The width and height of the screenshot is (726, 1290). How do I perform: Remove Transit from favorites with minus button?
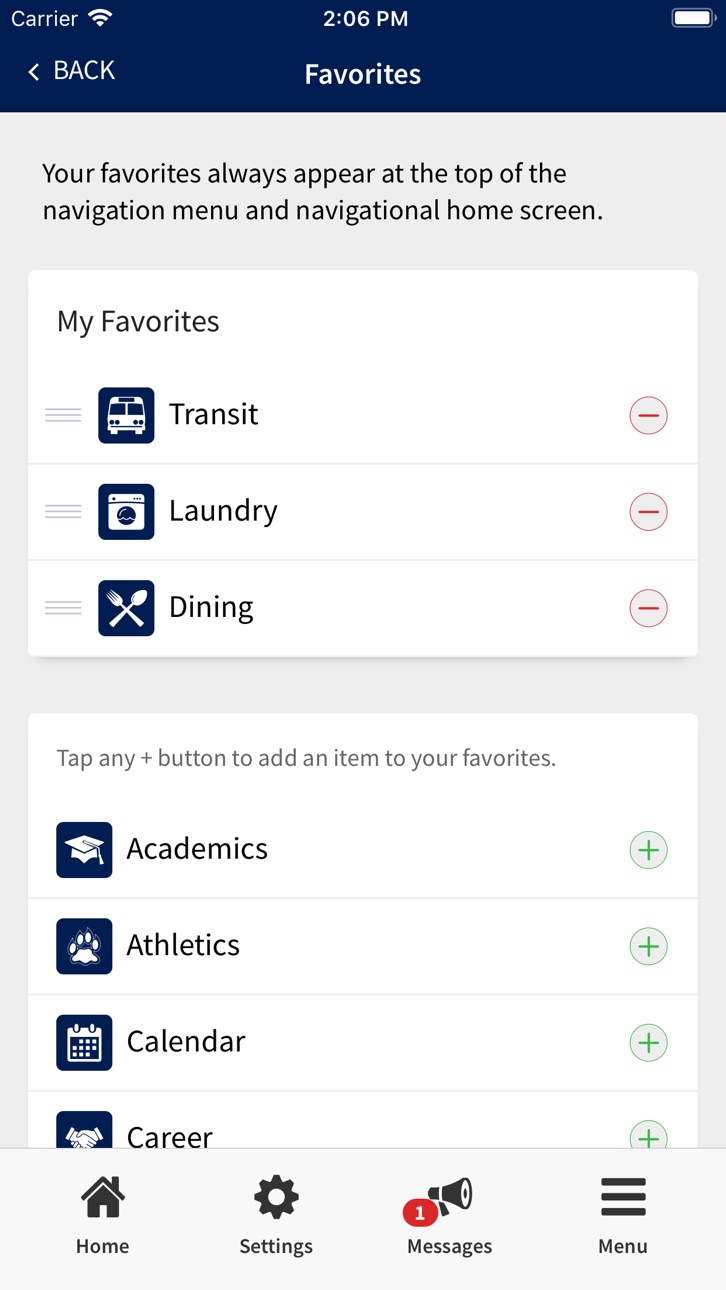pos(648,415)
